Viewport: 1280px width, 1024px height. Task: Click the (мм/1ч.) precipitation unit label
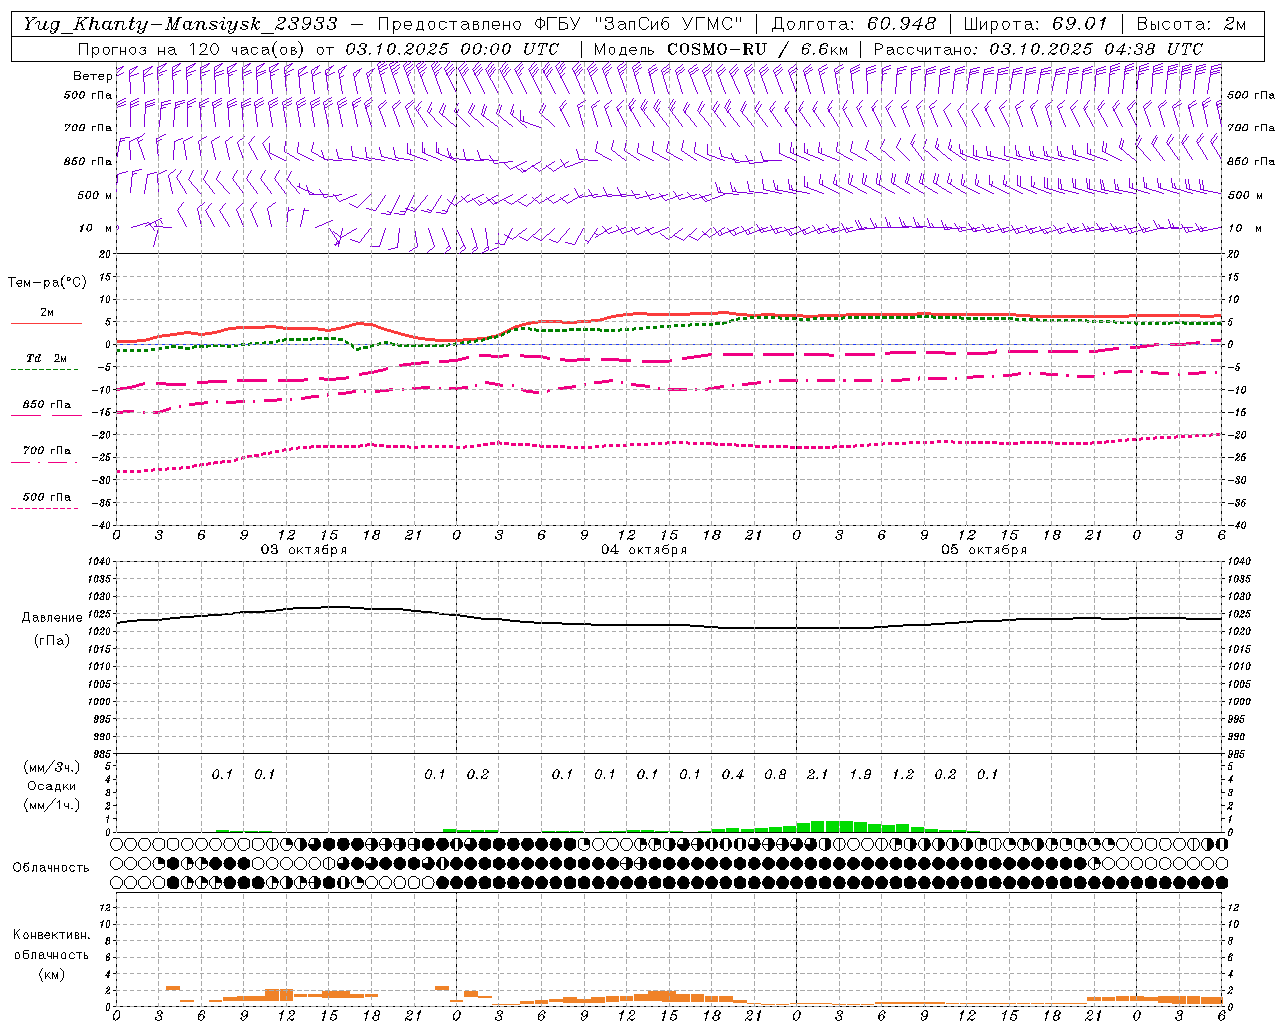pos(52,805)
